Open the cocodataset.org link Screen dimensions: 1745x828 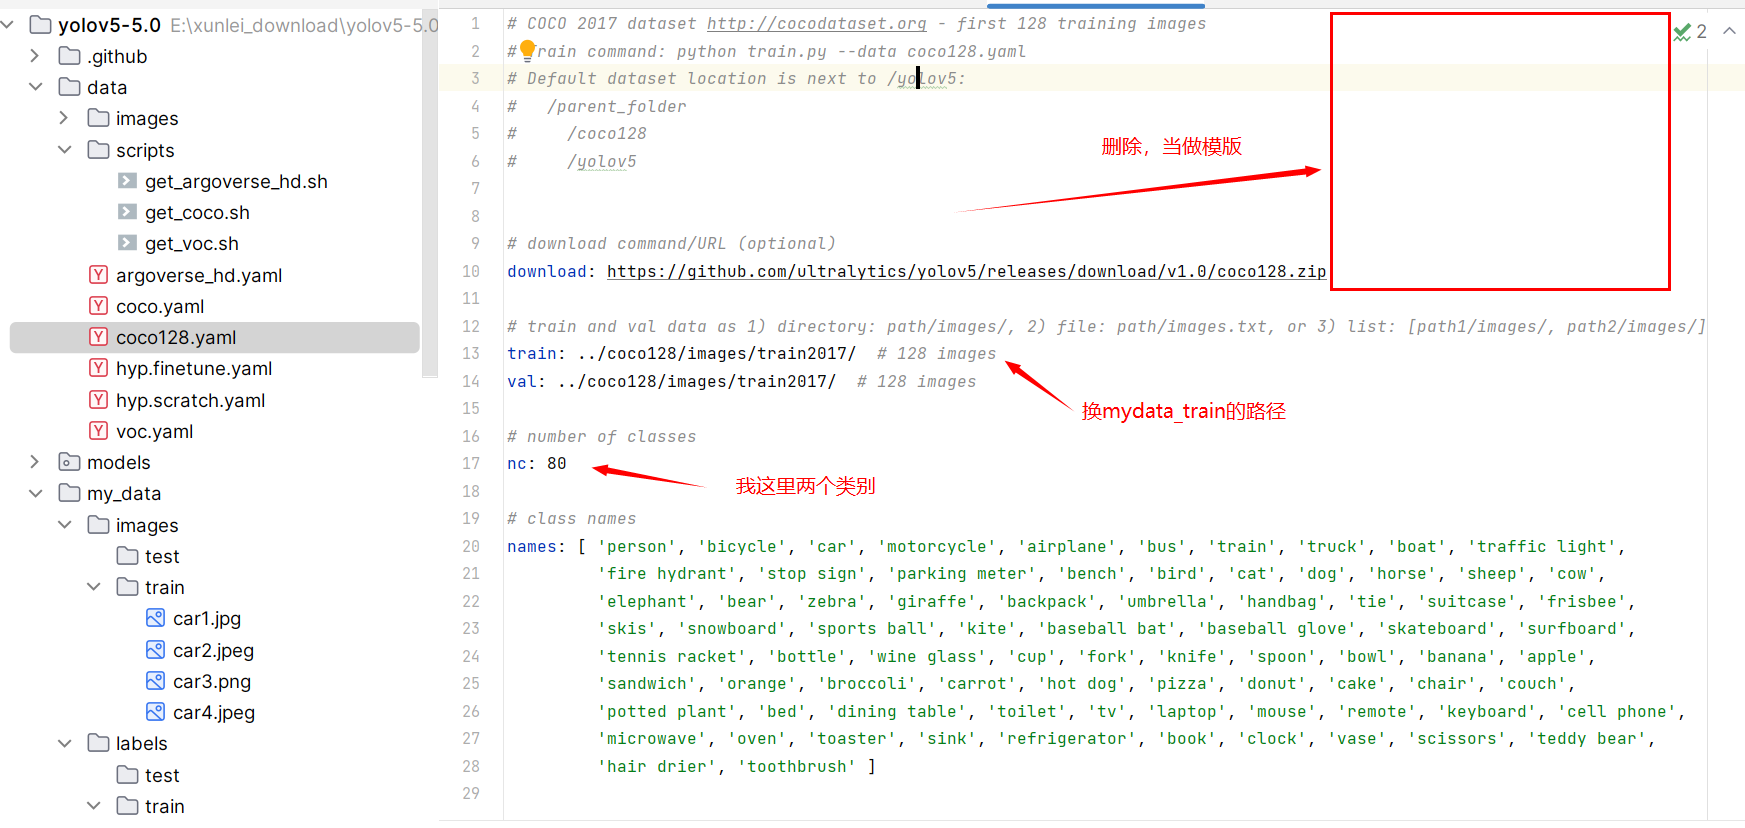[817, 23]
